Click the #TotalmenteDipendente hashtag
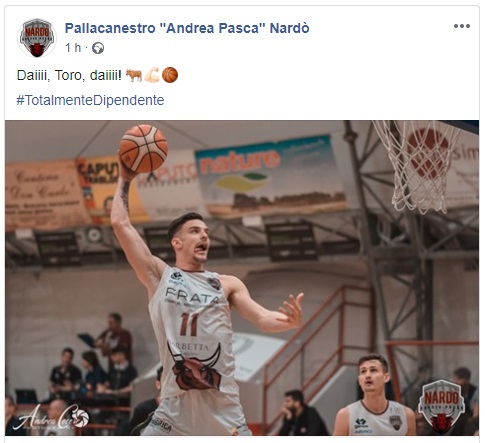Image resolution: width=485 pixels, height=443 pixels. pos(90,100)
